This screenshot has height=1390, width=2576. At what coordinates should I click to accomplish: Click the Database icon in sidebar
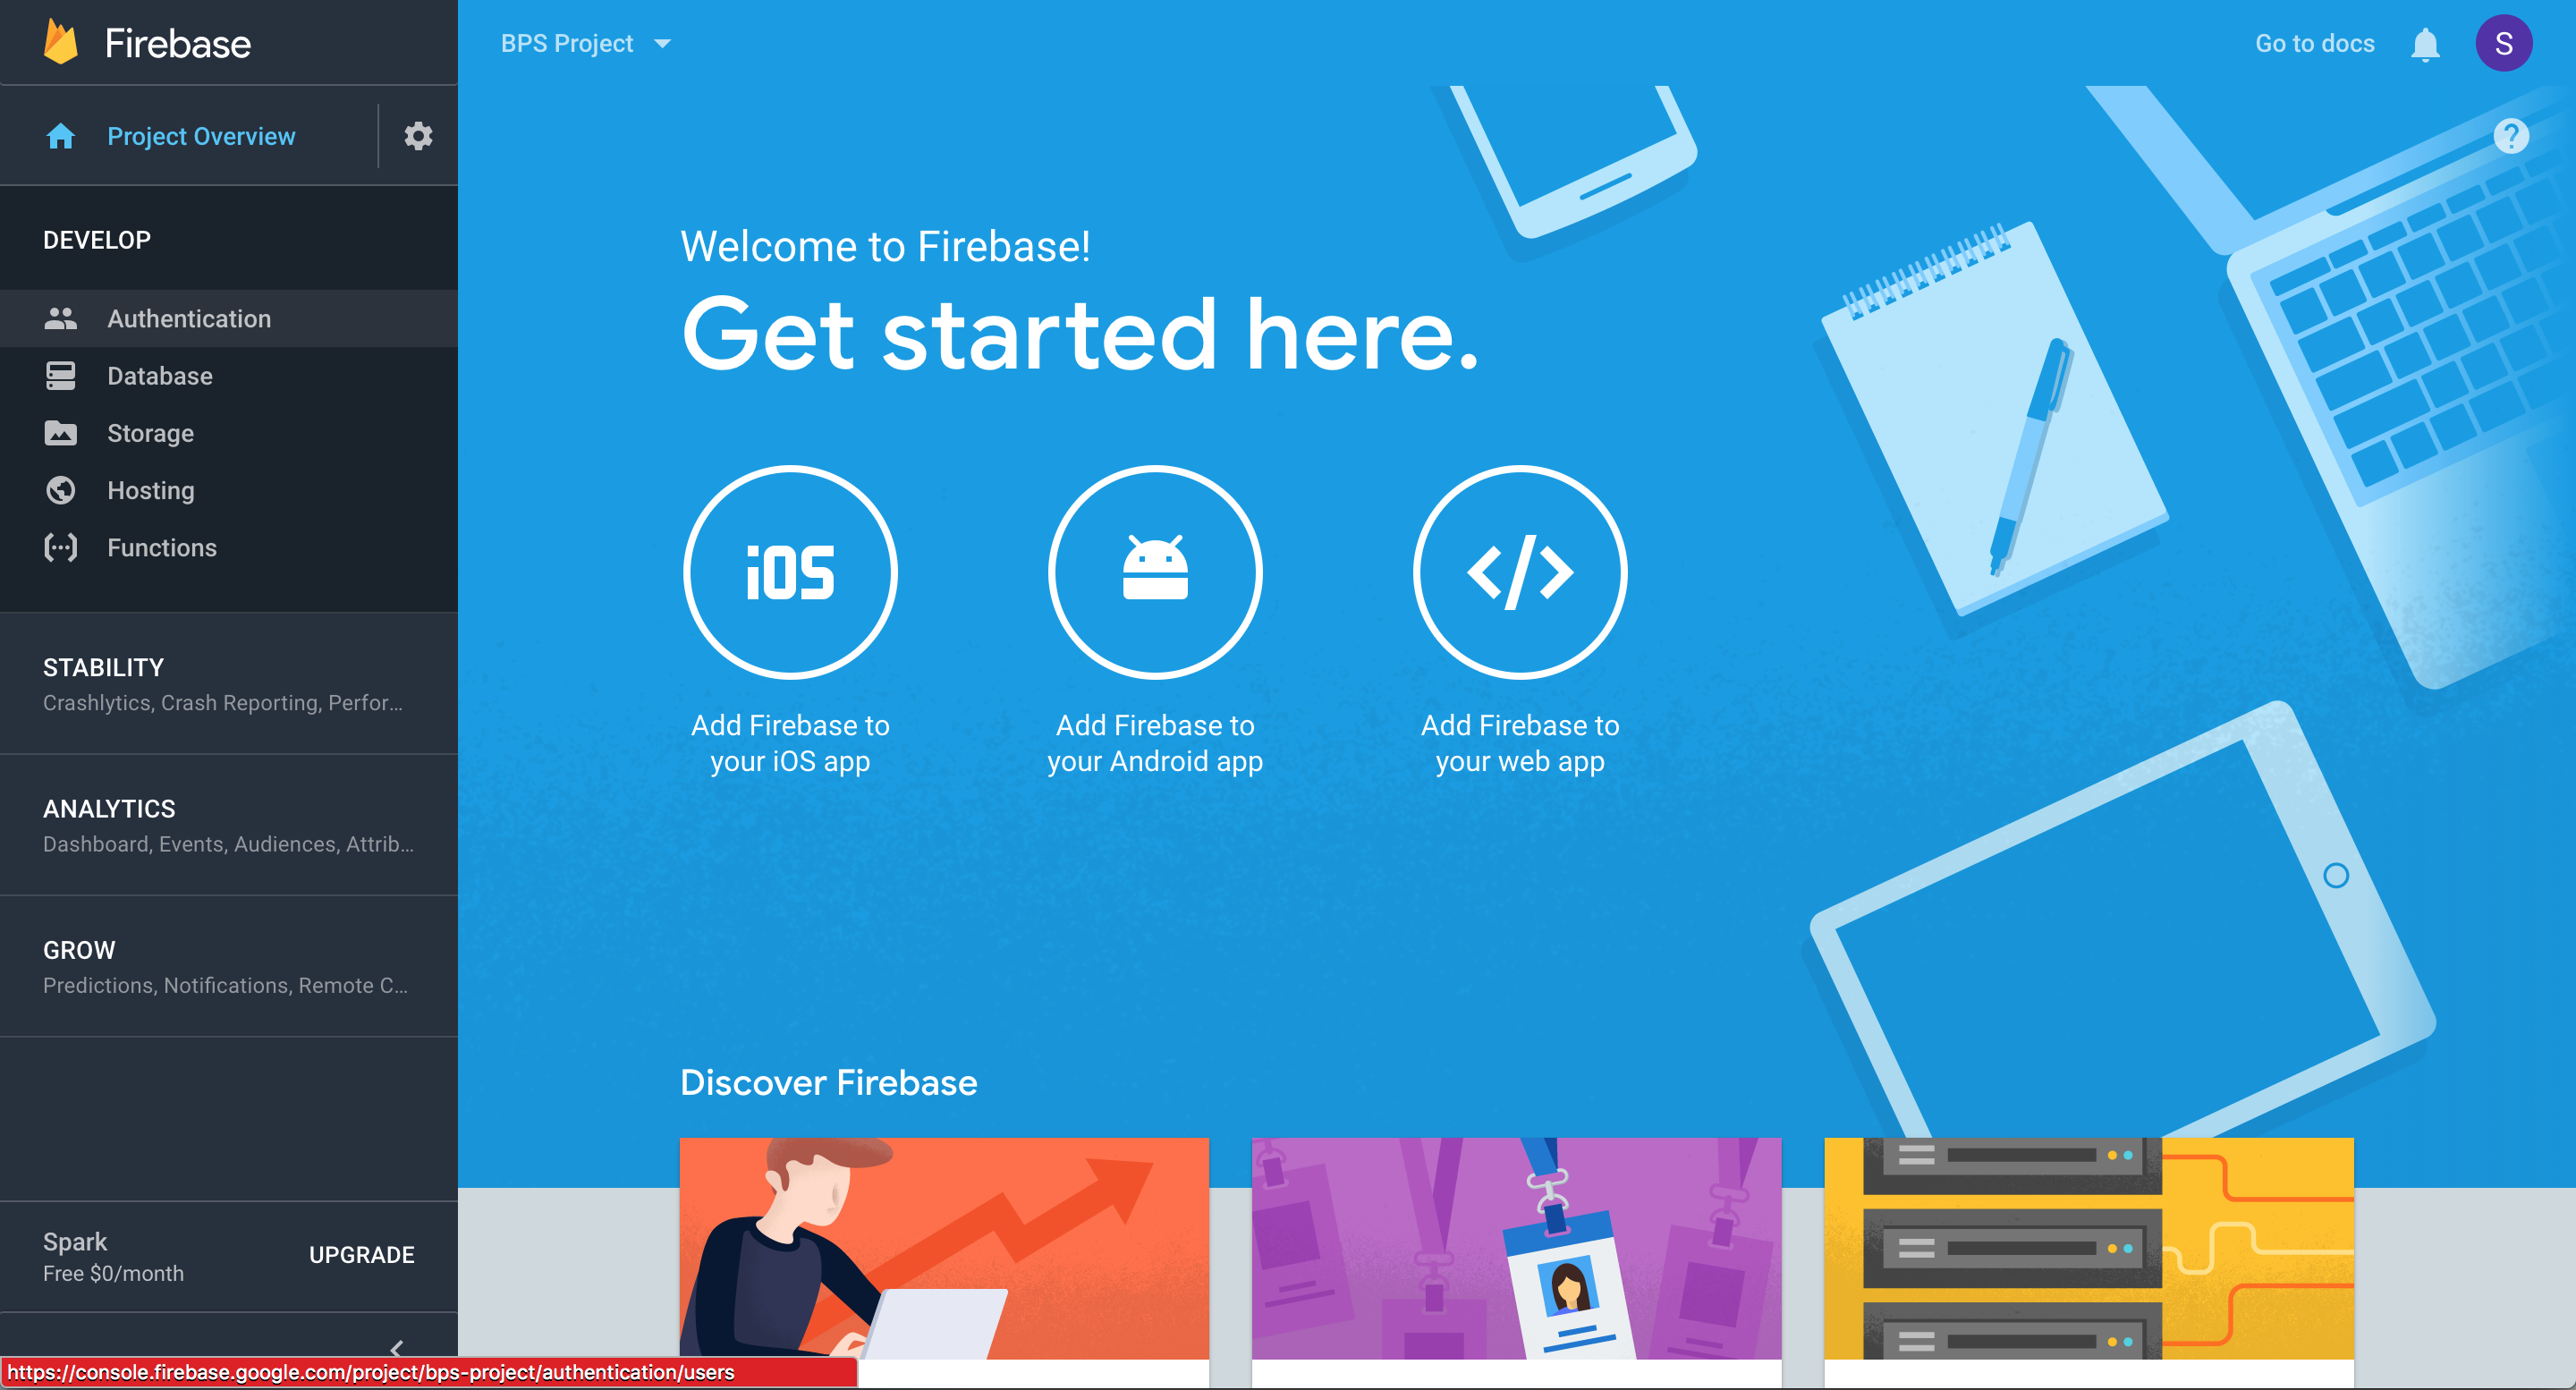click(x=60, y=375)
